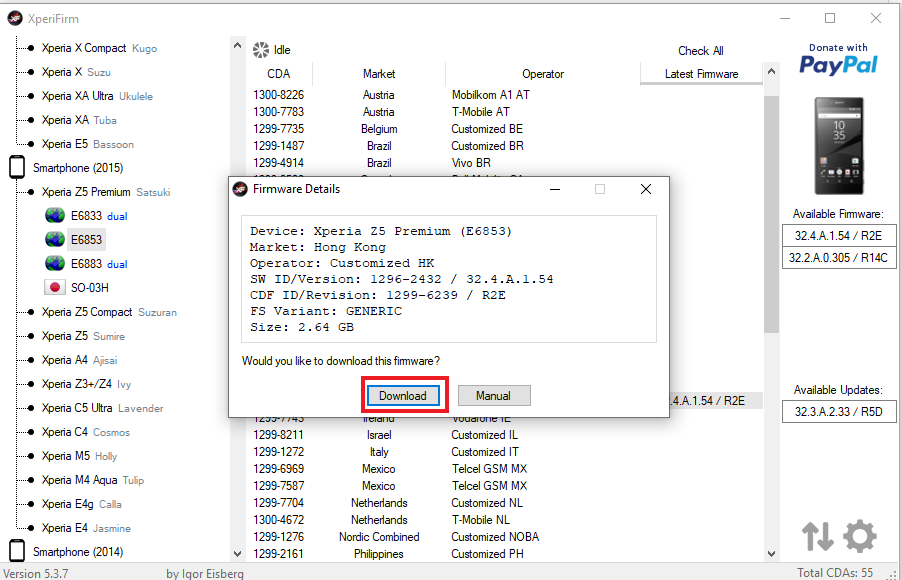The image size is (902, 580).
Task: Click the CDA list scrollbar thumb
Action: point(771,214)
